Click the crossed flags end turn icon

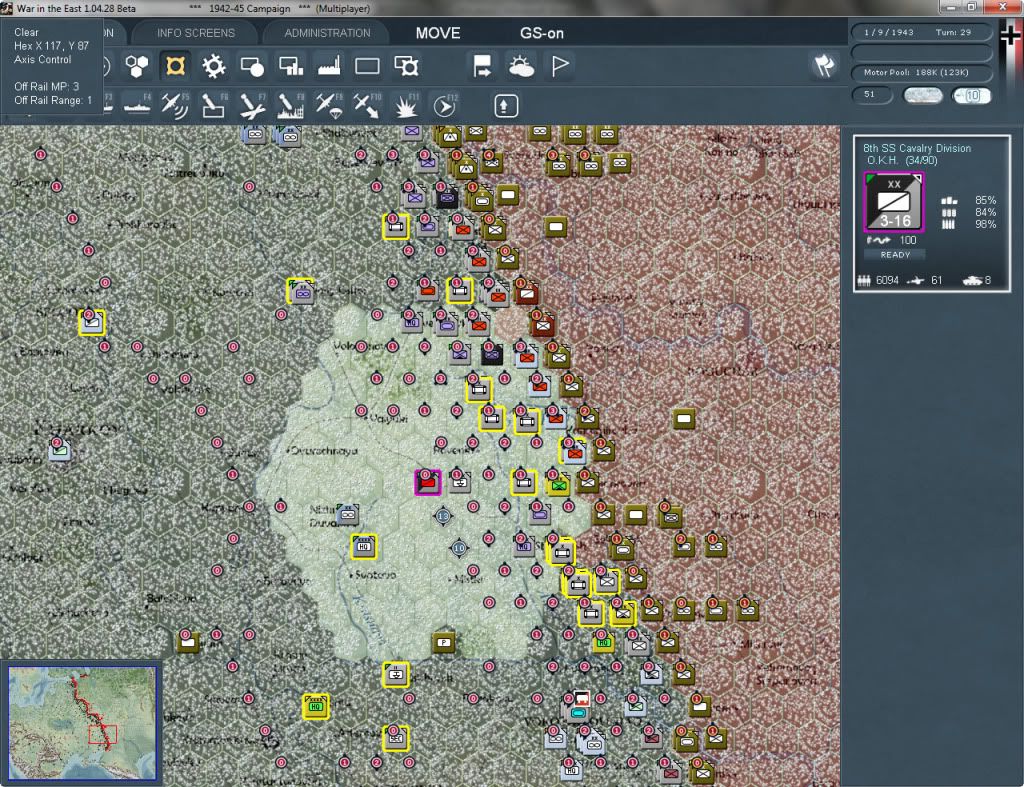(x=824, y=65)
